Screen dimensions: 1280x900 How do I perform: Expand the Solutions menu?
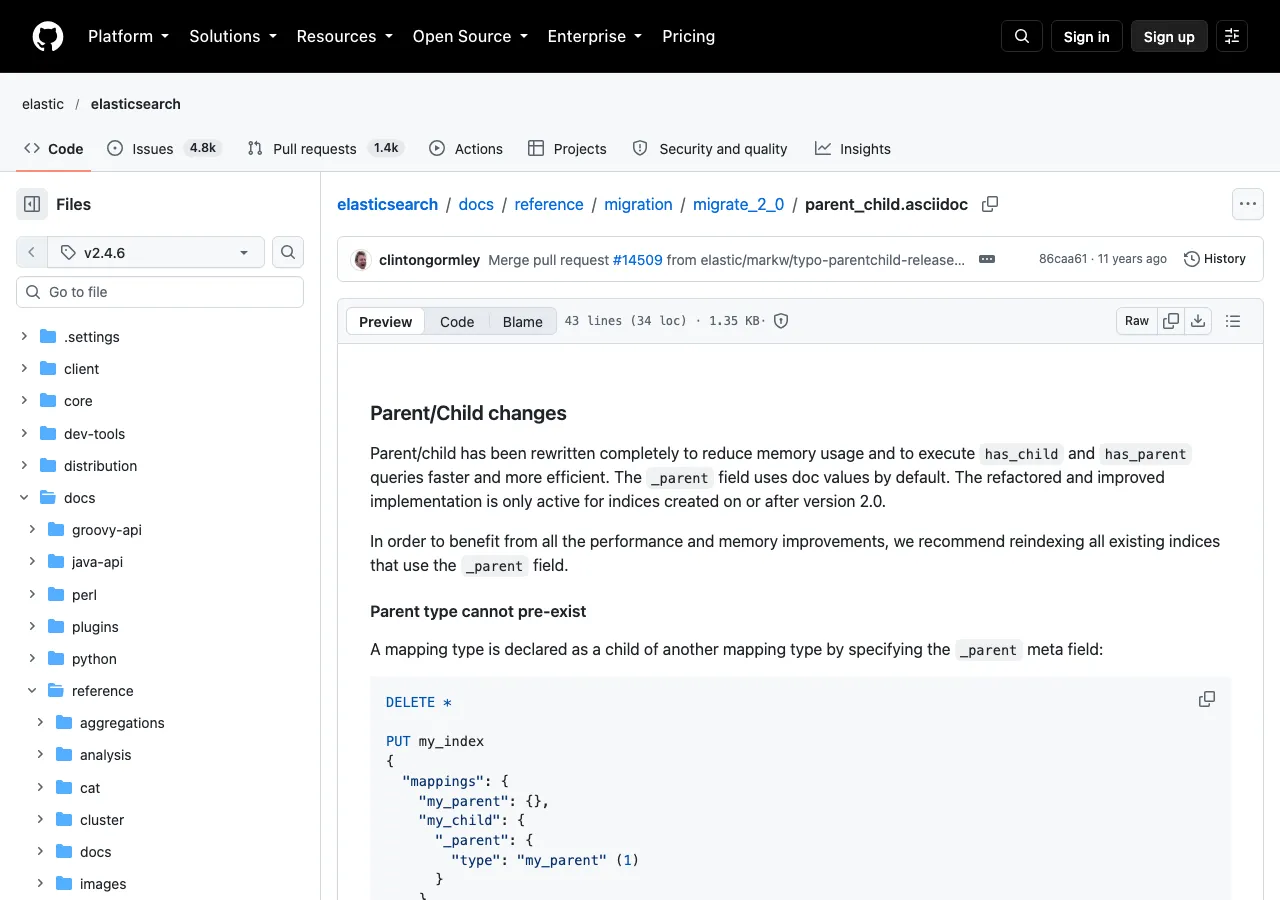[233, 36]
